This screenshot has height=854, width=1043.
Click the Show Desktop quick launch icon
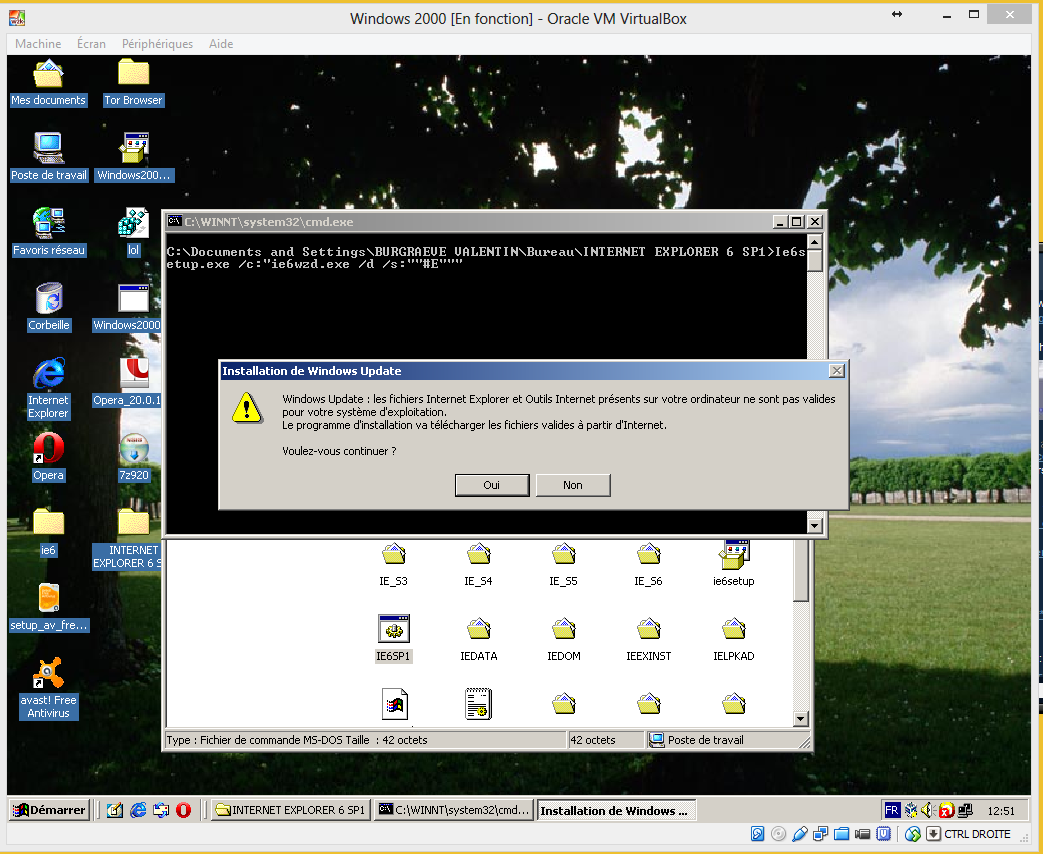tap(114, 810)
